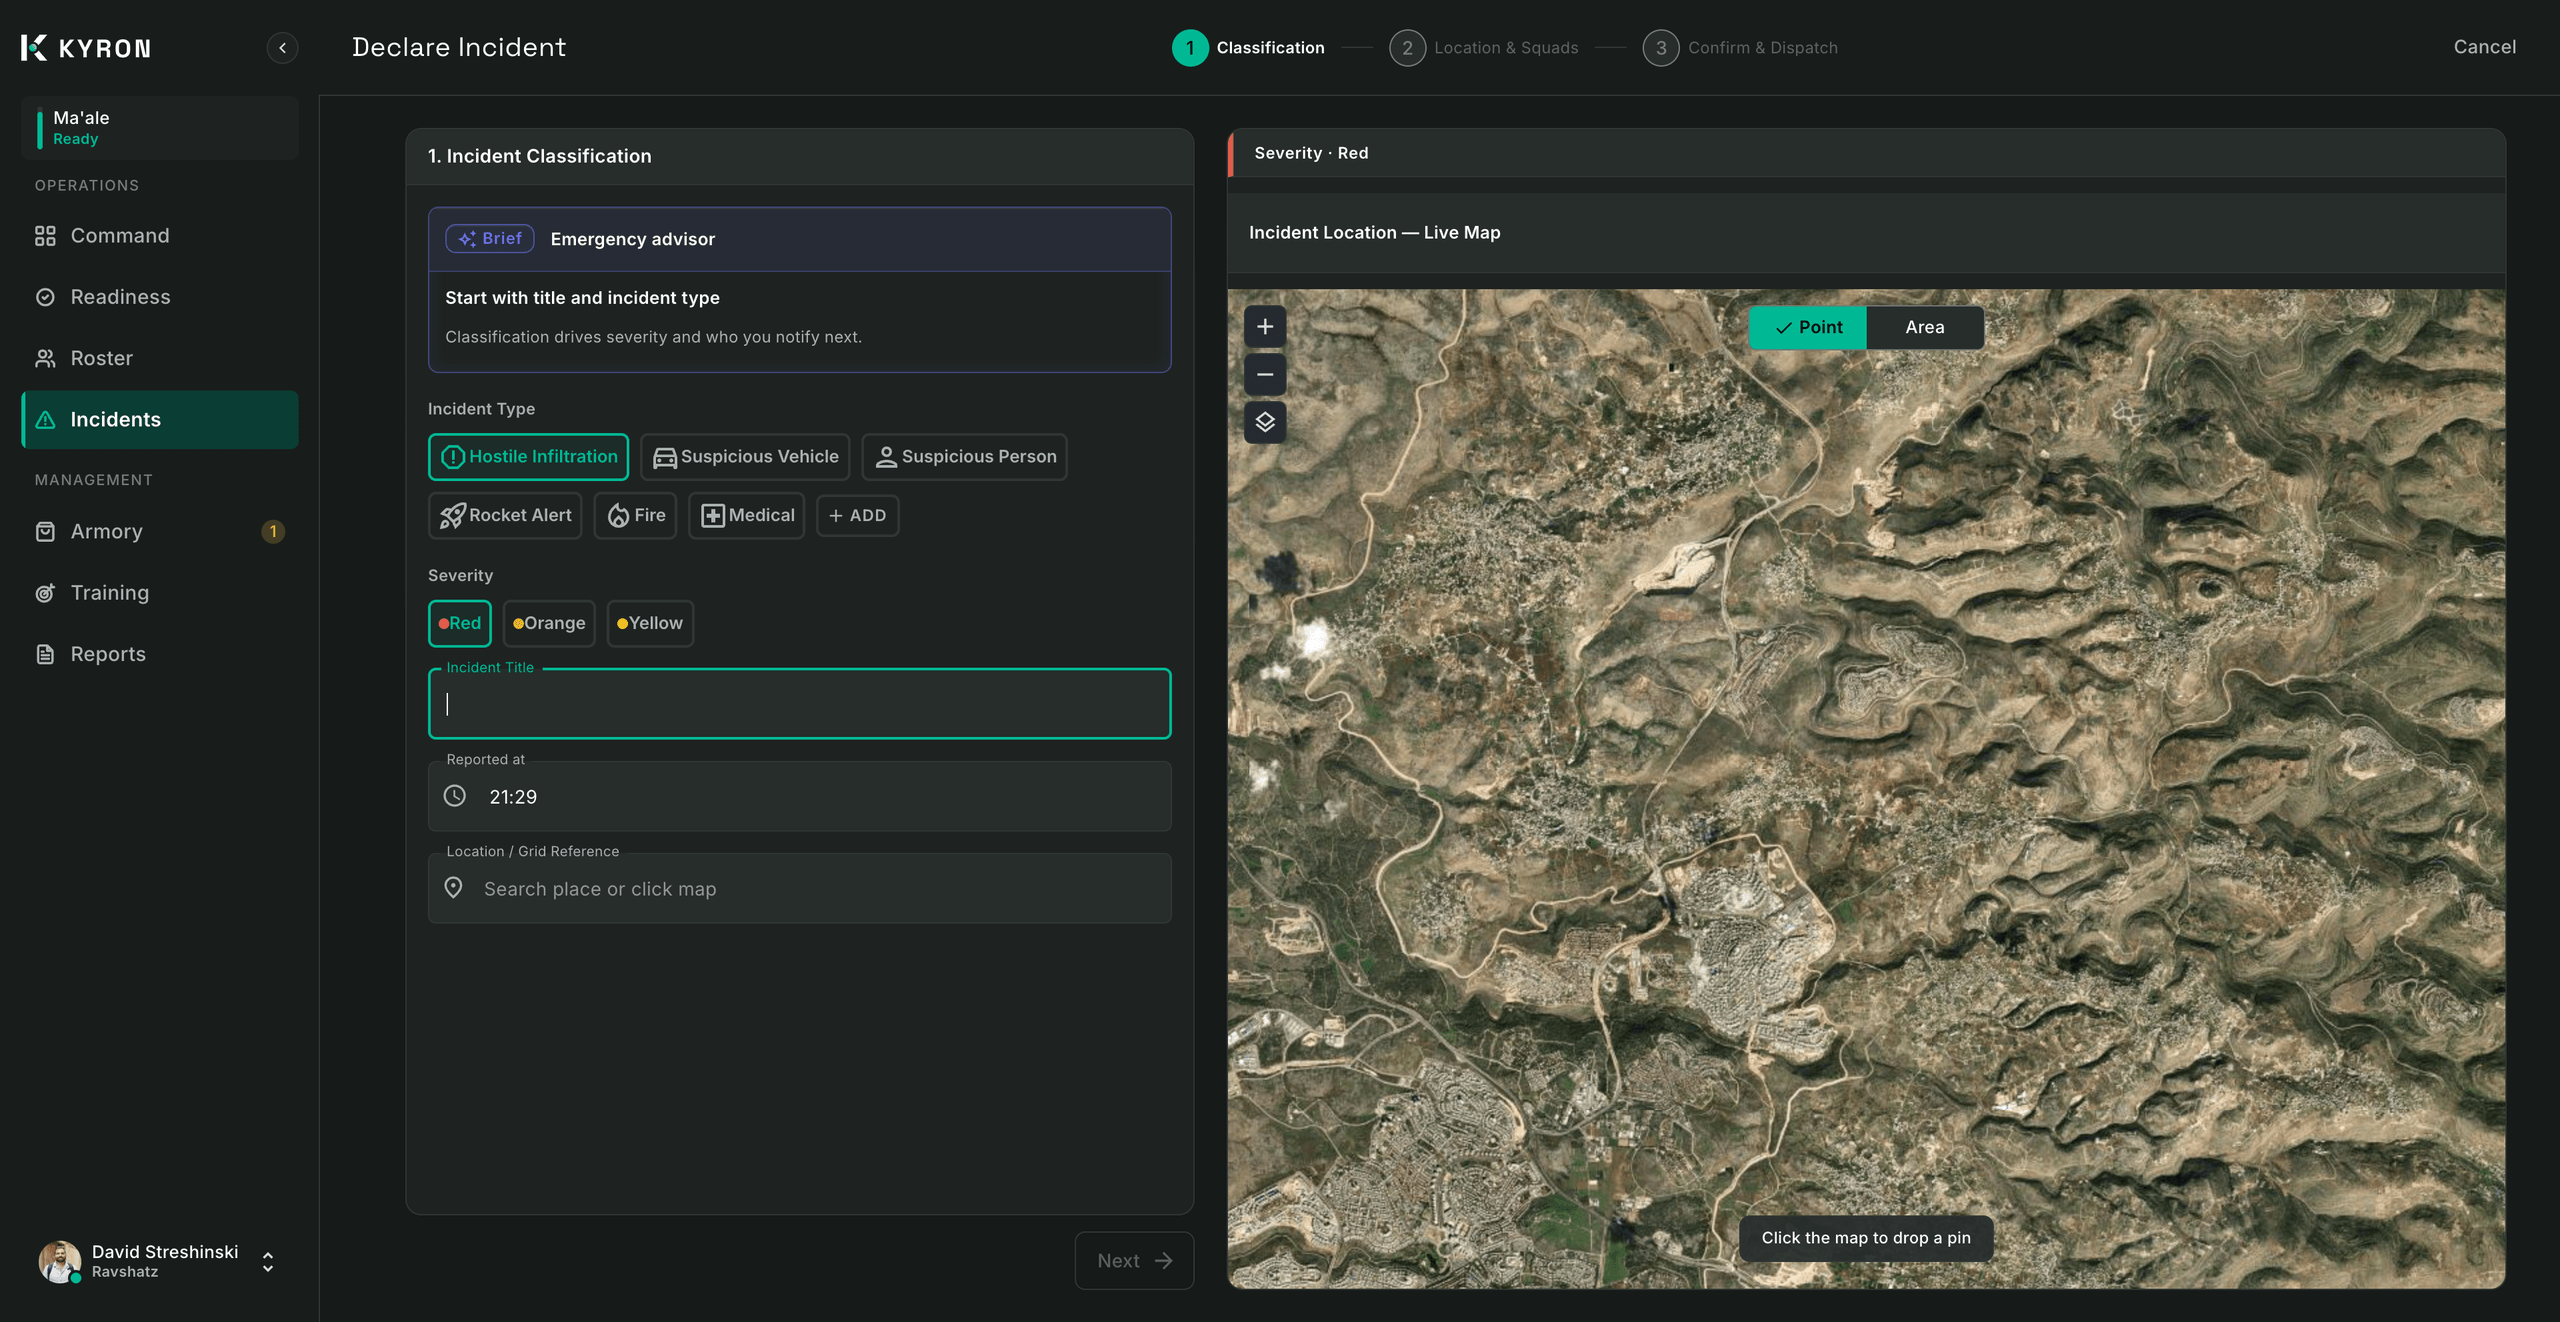Select Fire incident type

coord(635,516)
